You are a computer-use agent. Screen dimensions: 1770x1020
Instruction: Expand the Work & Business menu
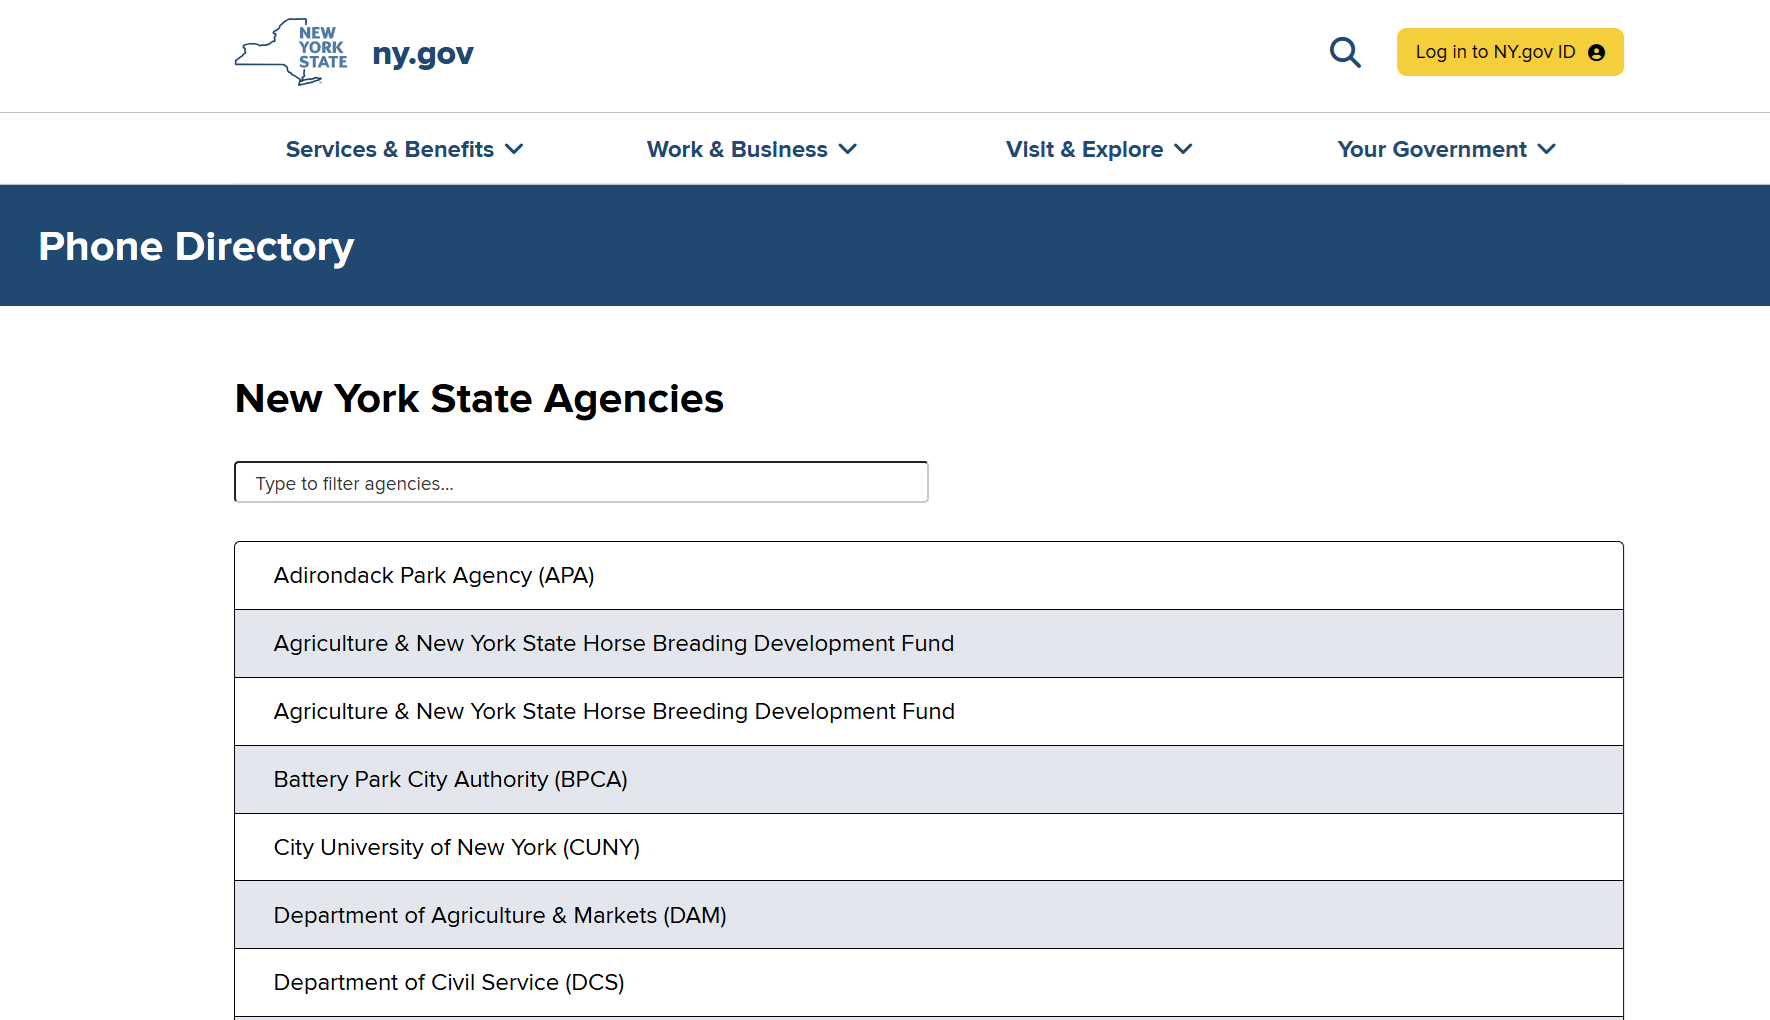click(751, 149)
